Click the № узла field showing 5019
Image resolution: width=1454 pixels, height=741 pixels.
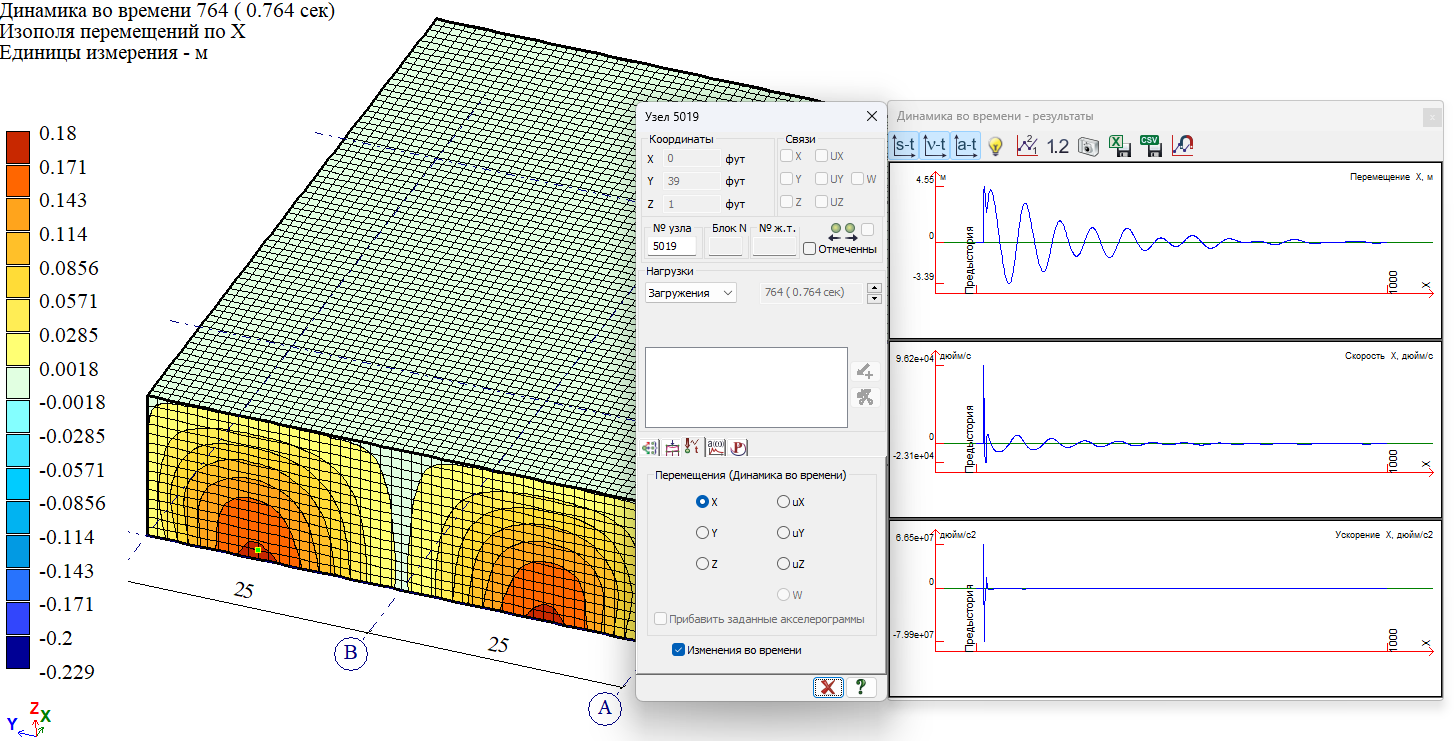(x=672, y=245)
